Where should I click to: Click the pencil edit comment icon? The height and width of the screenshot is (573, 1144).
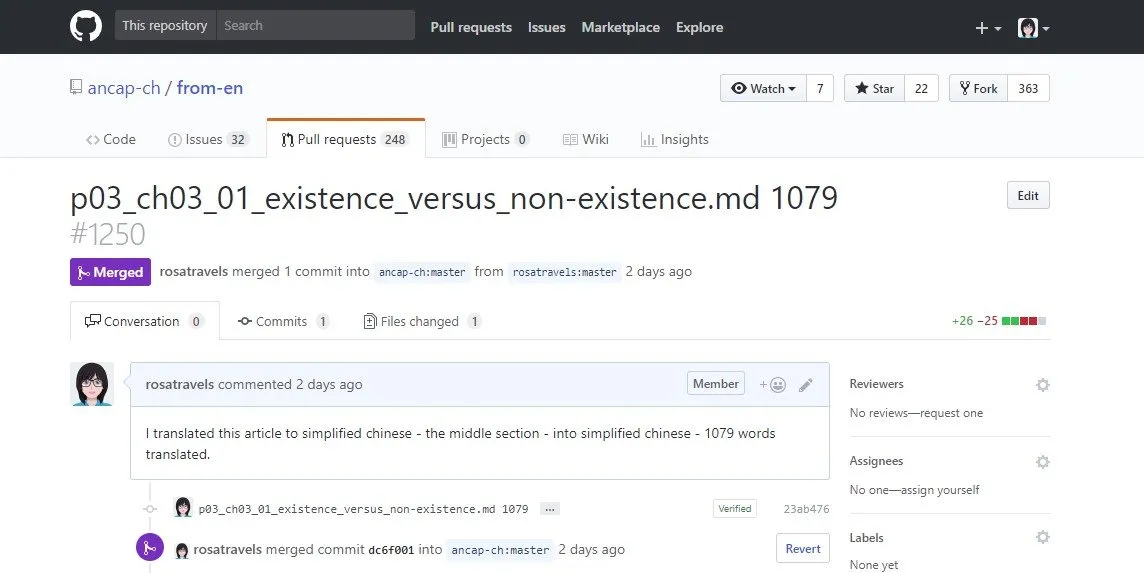tap(806, 385)
